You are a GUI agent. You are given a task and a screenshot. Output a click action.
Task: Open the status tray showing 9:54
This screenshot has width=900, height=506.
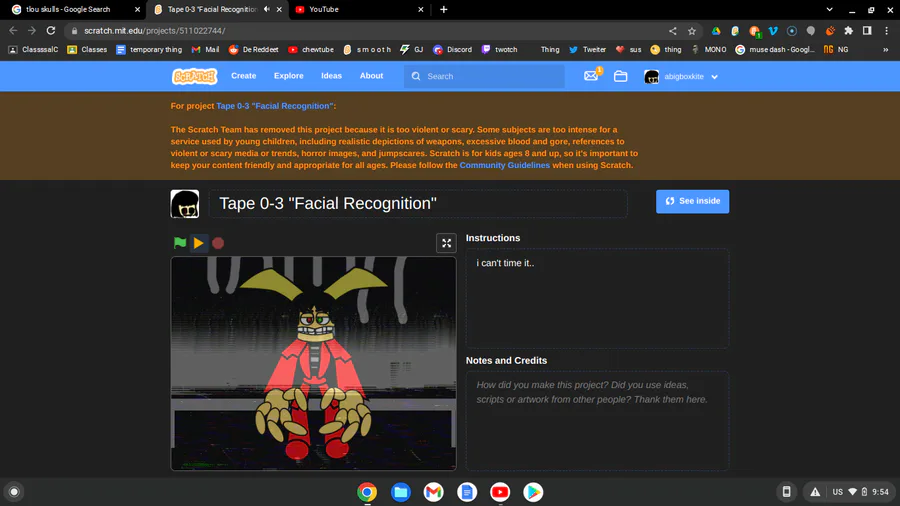point(849,492)
